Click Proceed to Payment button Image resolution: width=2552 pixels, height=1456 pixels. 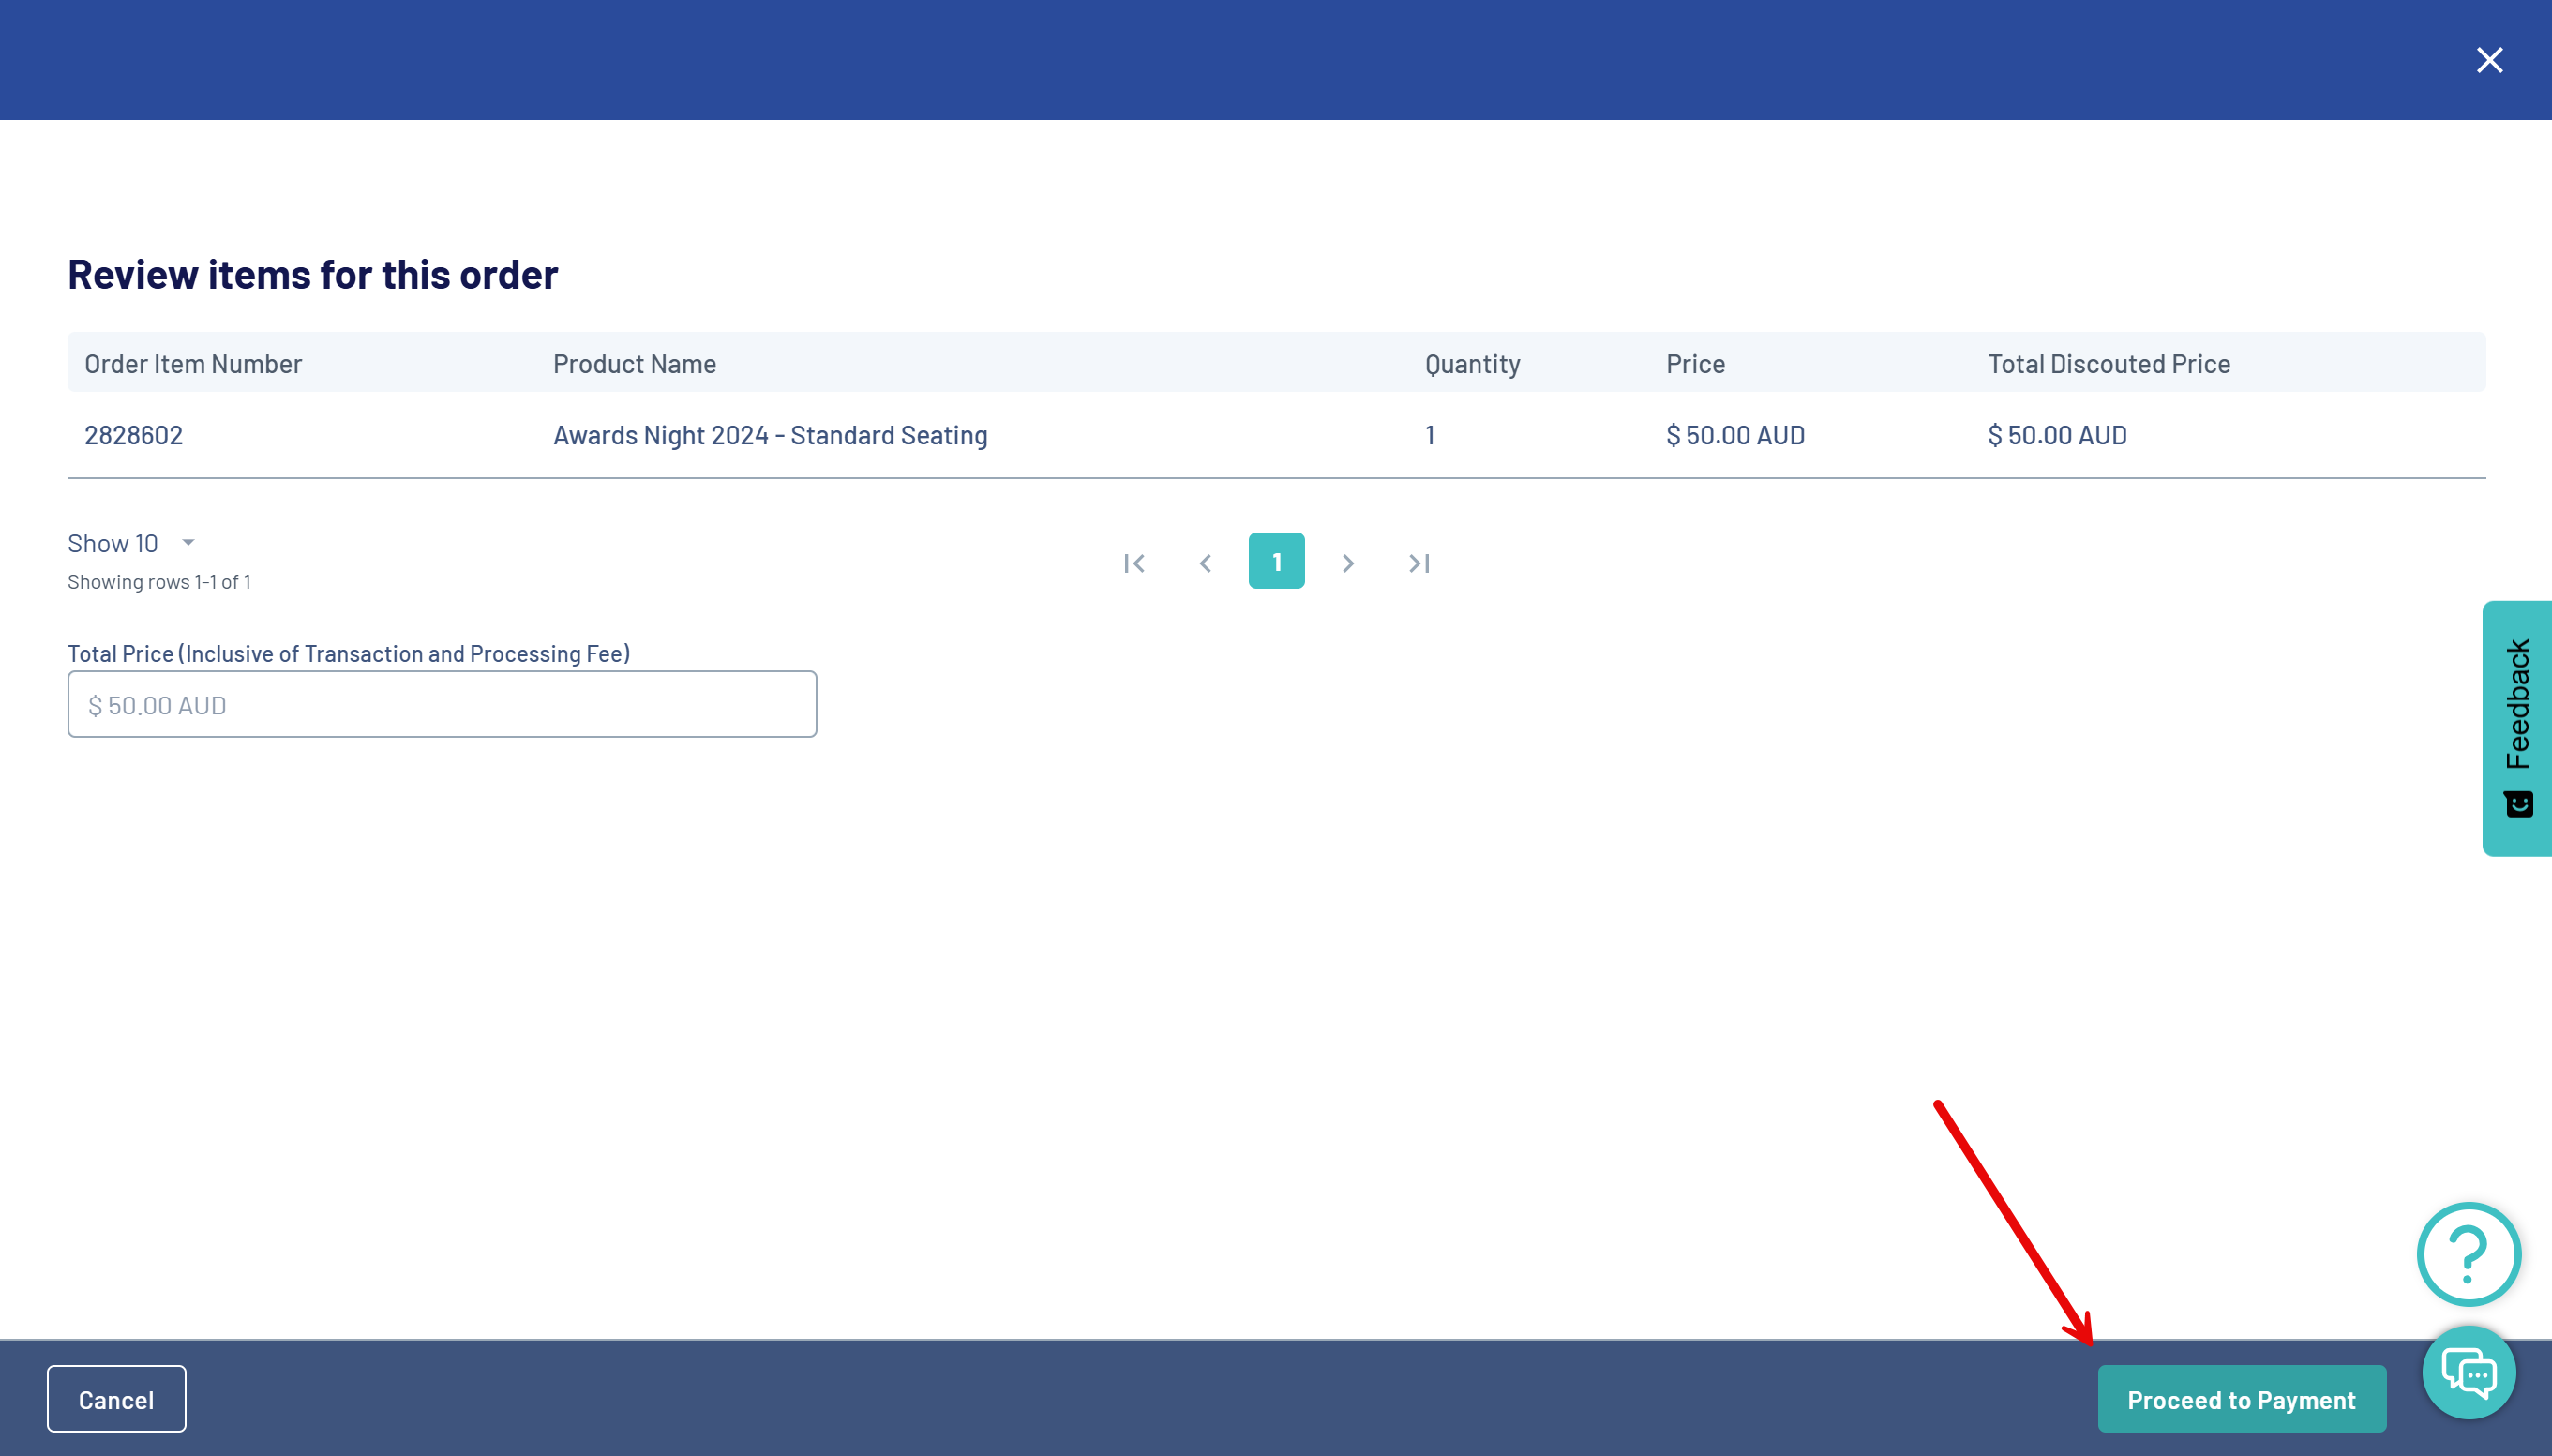tap(2241, 1399)
